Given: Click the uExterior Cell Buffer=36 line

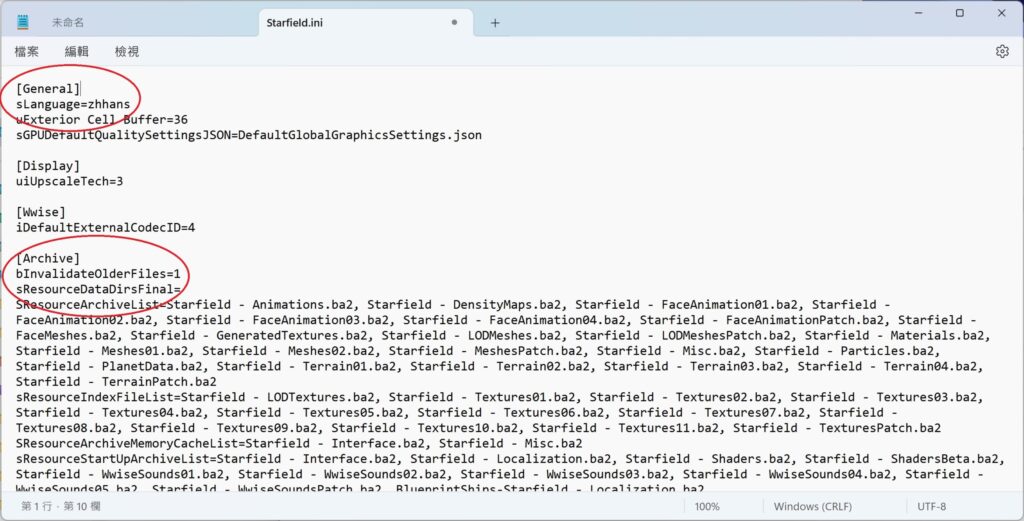Looking at the screenshot, I should [102, 119].
